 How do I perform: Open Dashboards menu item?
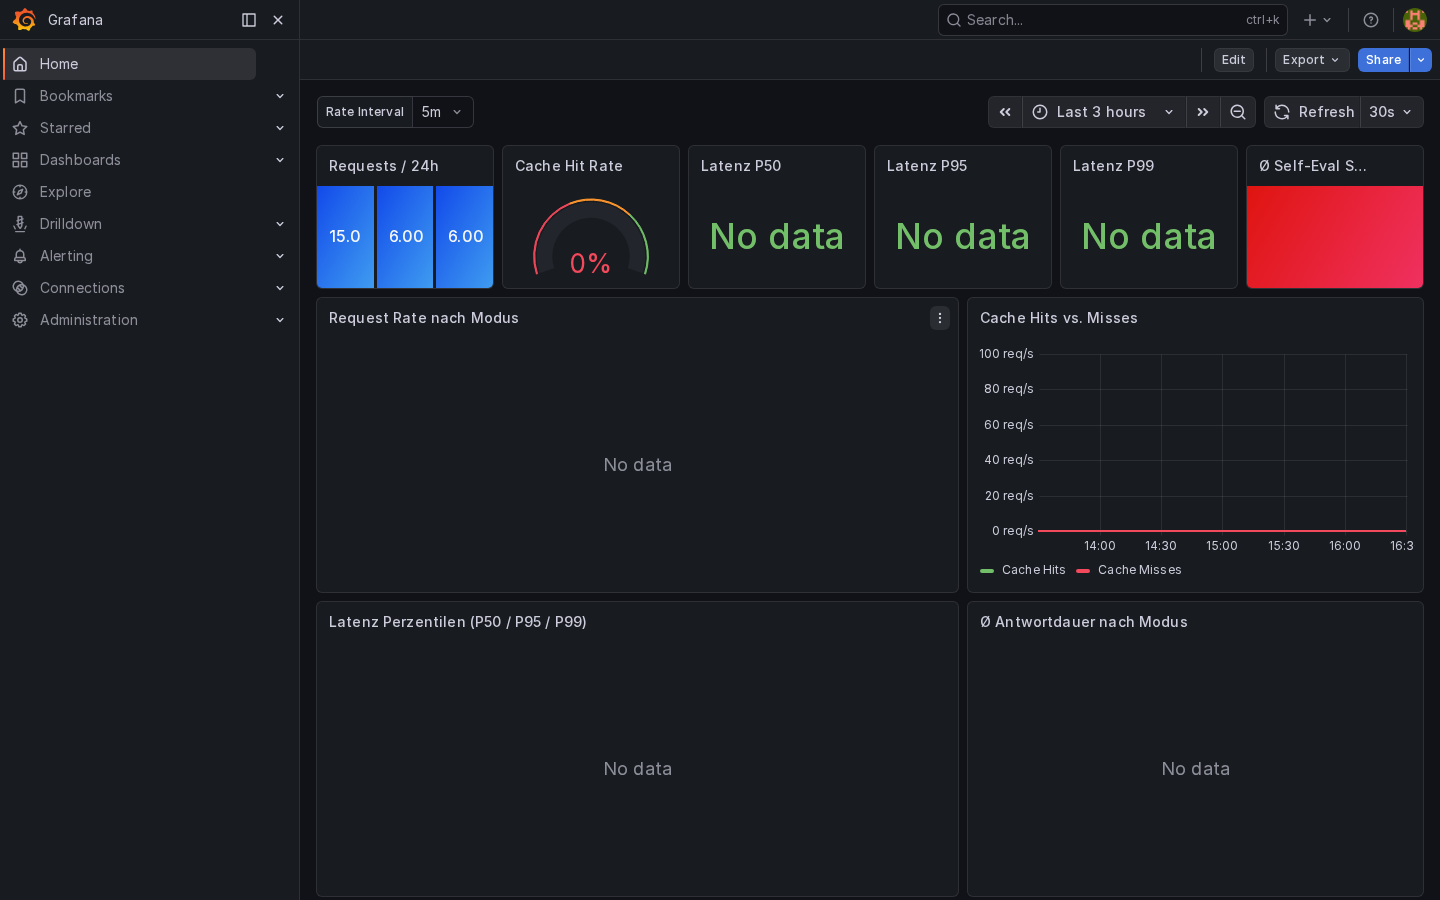80,160
